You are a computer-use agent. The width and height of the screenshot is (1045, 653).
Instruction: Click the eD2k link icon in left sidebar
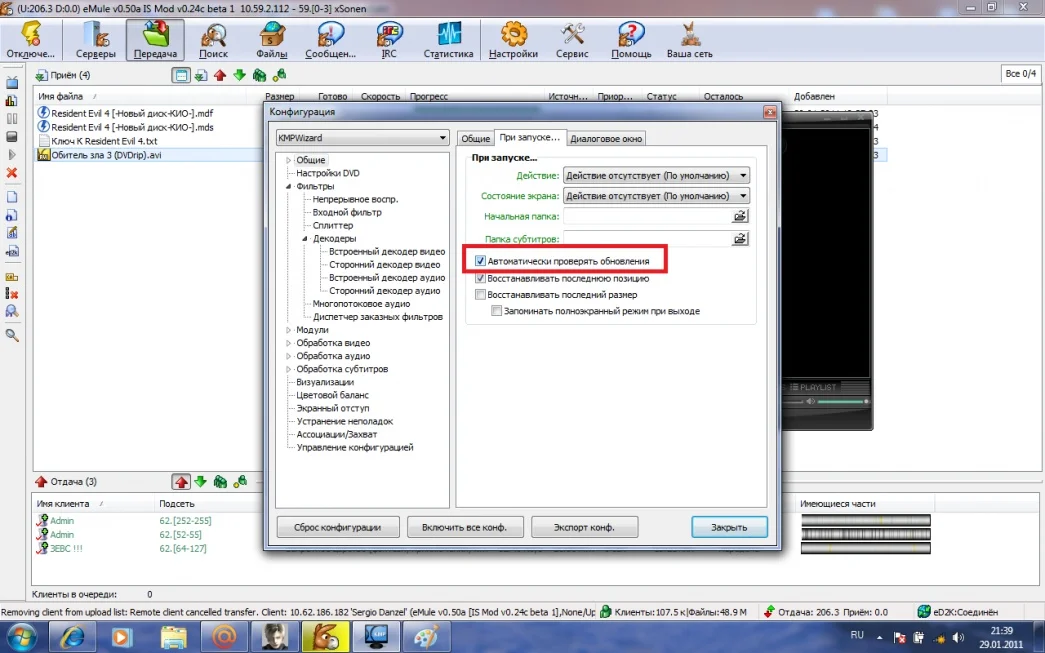(12, 252)
